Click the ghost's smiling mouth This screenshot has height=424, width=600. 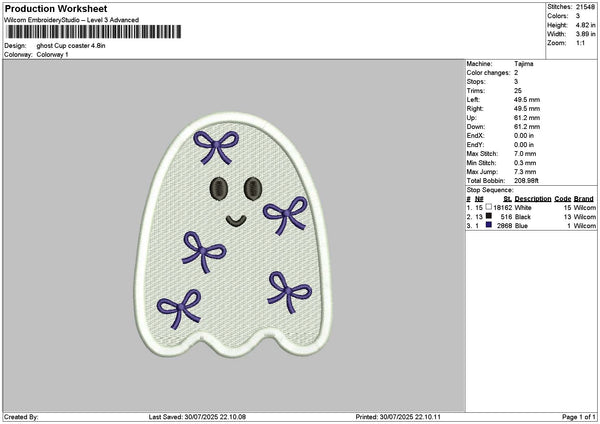coord(233,219)
